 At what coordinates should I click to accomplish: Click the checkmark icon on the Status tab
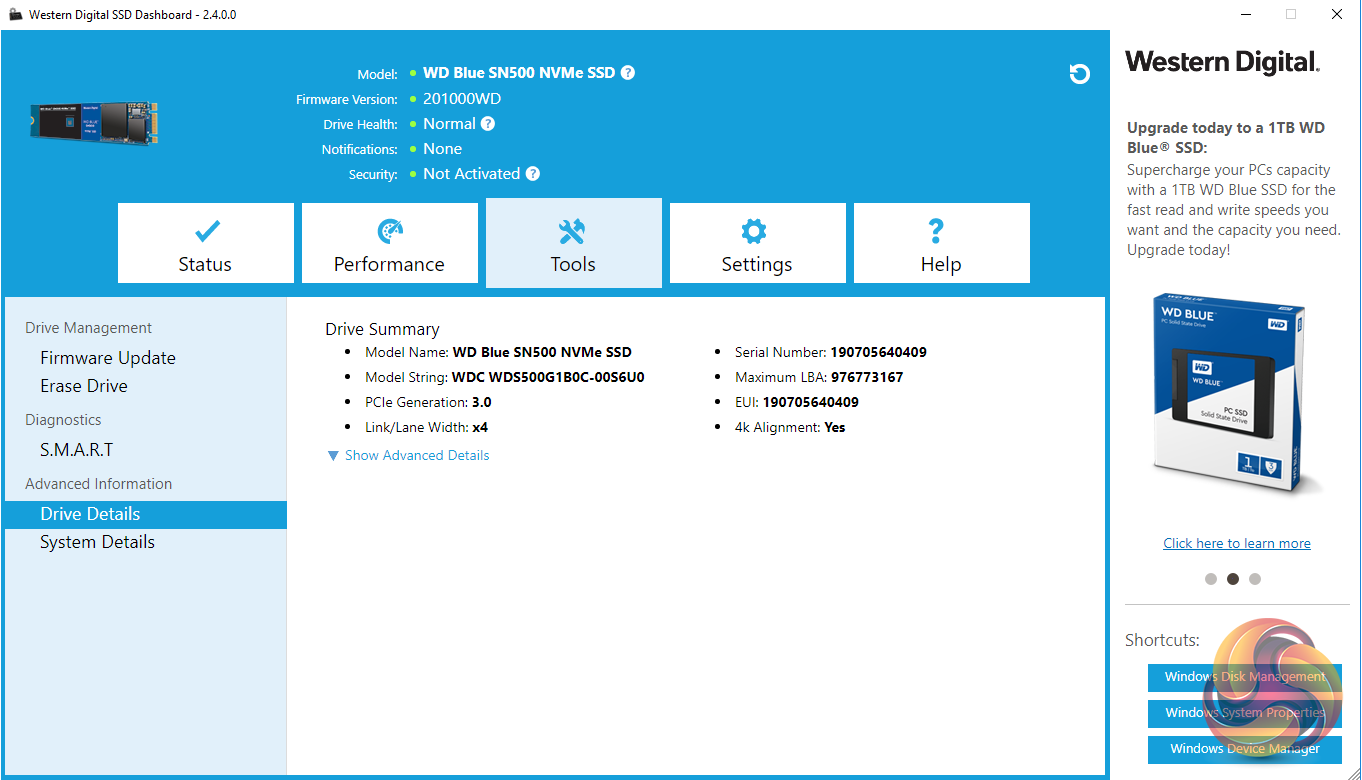206,232
